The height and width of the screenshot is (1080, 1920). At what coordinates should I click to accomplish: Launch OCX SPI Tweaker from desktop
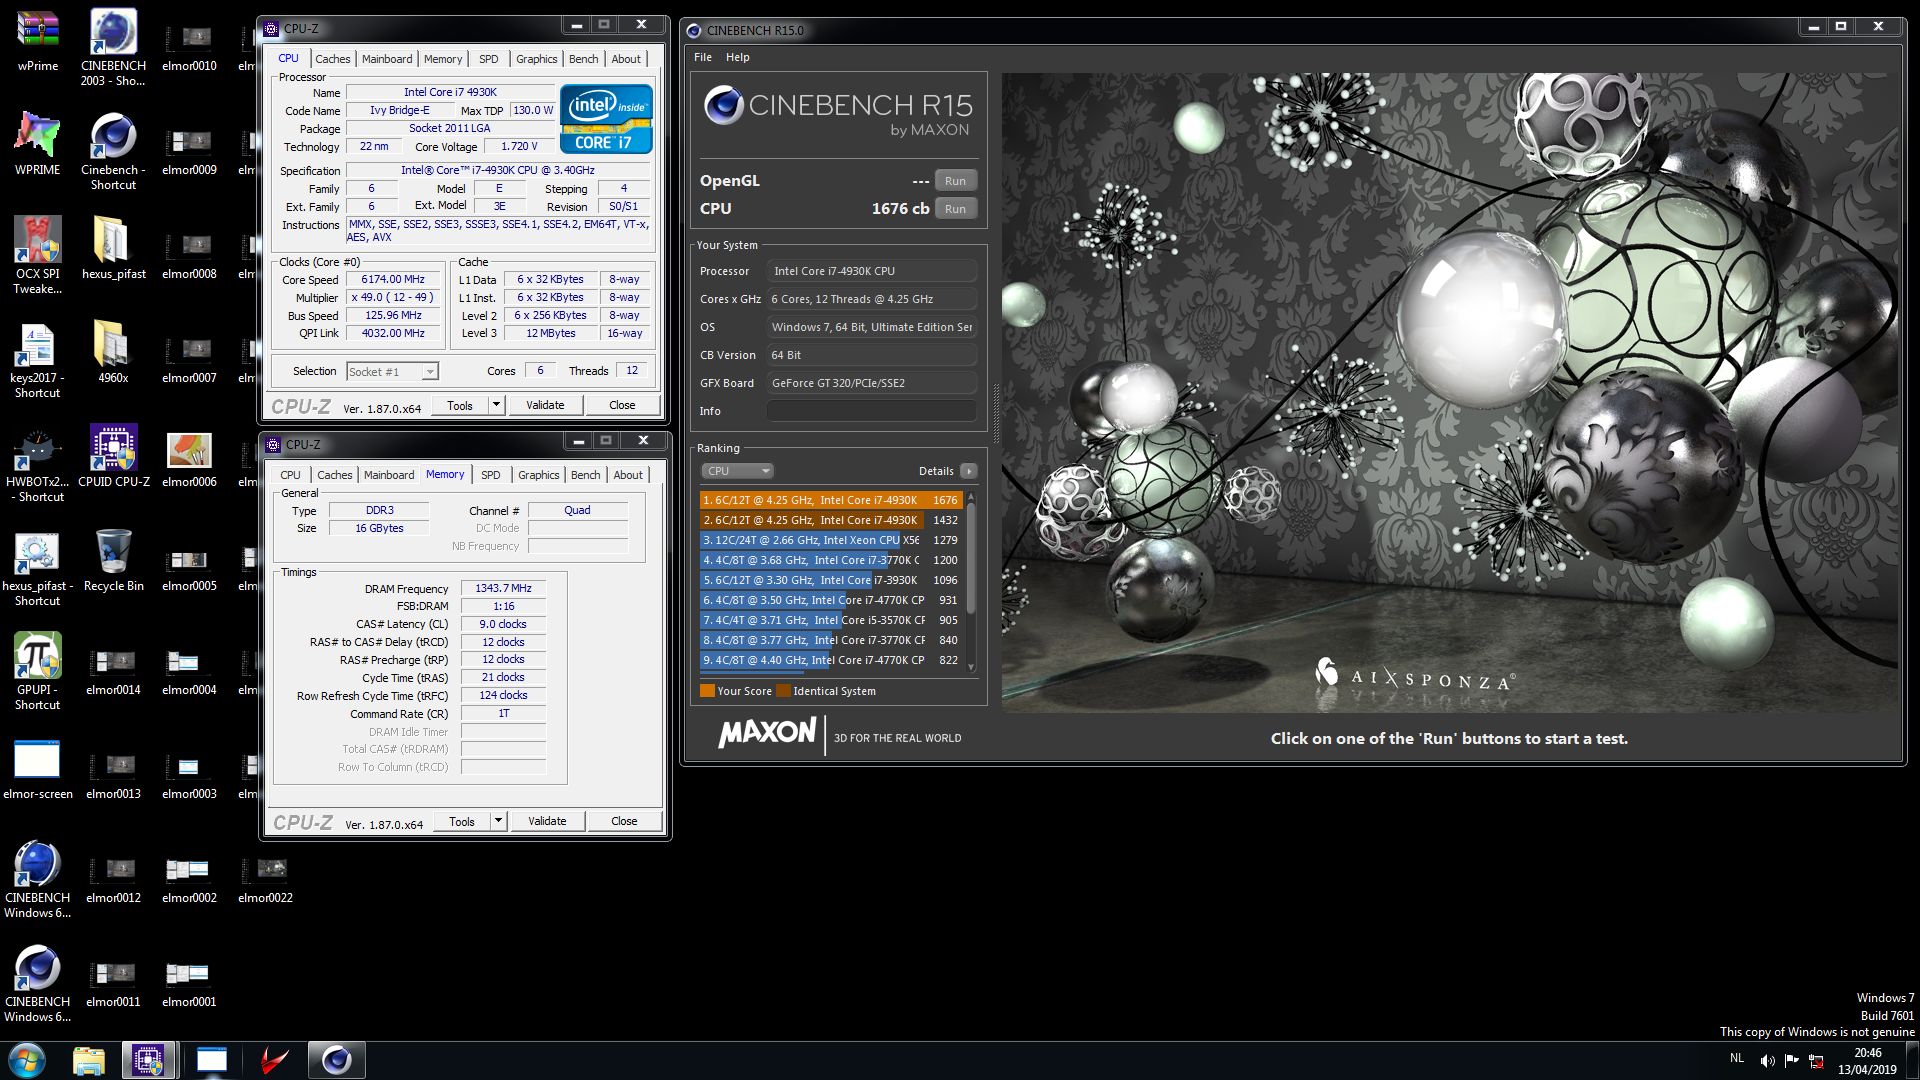click(38, 255)
